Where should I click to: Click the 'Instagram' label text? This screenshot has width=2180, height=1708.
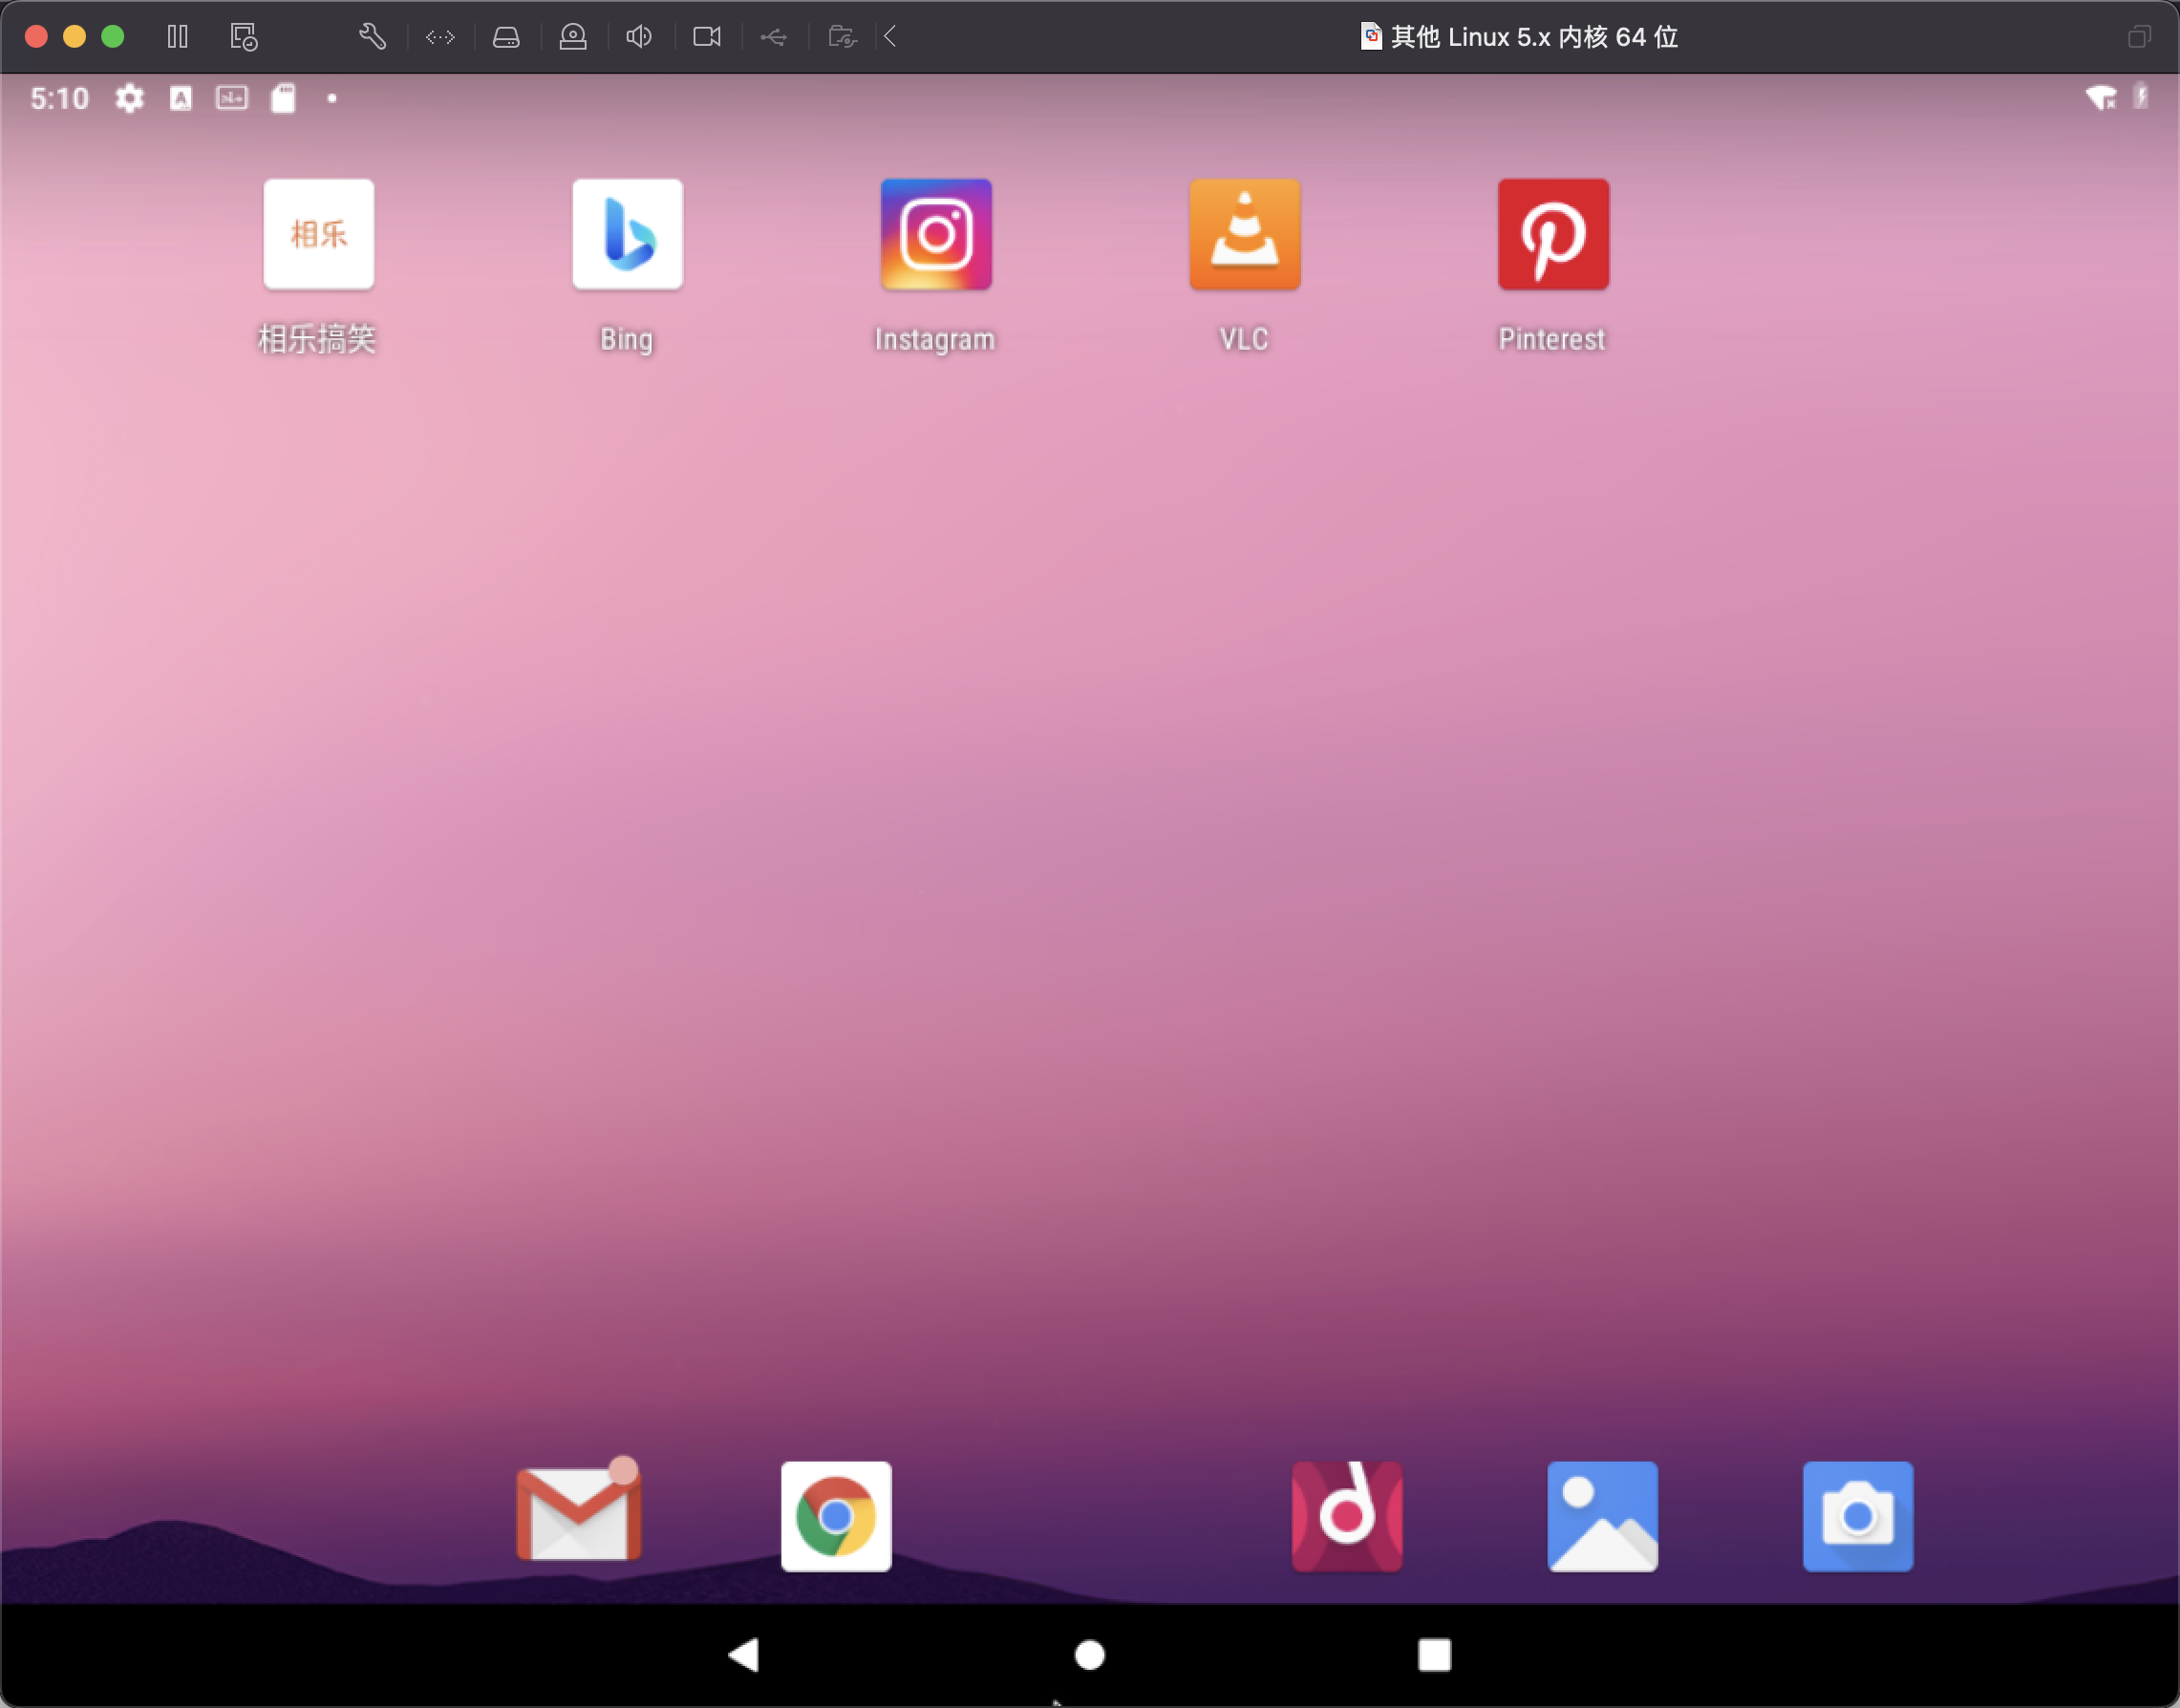pyautogui.click(x=935, y=339)
